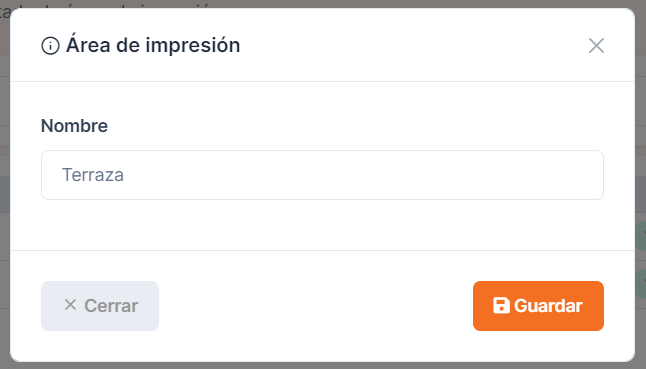Click the dimmed backdrop left of the dialog

5,185
